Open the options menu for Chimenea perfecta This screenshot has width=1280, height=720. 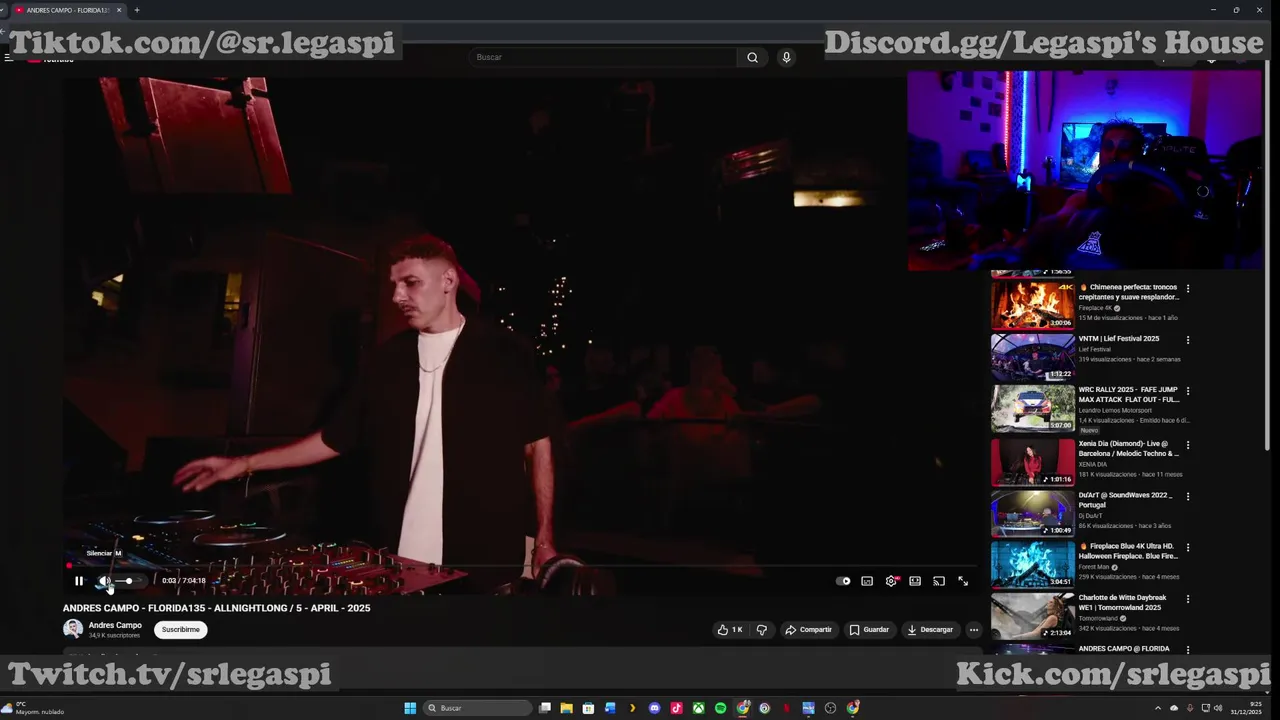coord(1188,288)
